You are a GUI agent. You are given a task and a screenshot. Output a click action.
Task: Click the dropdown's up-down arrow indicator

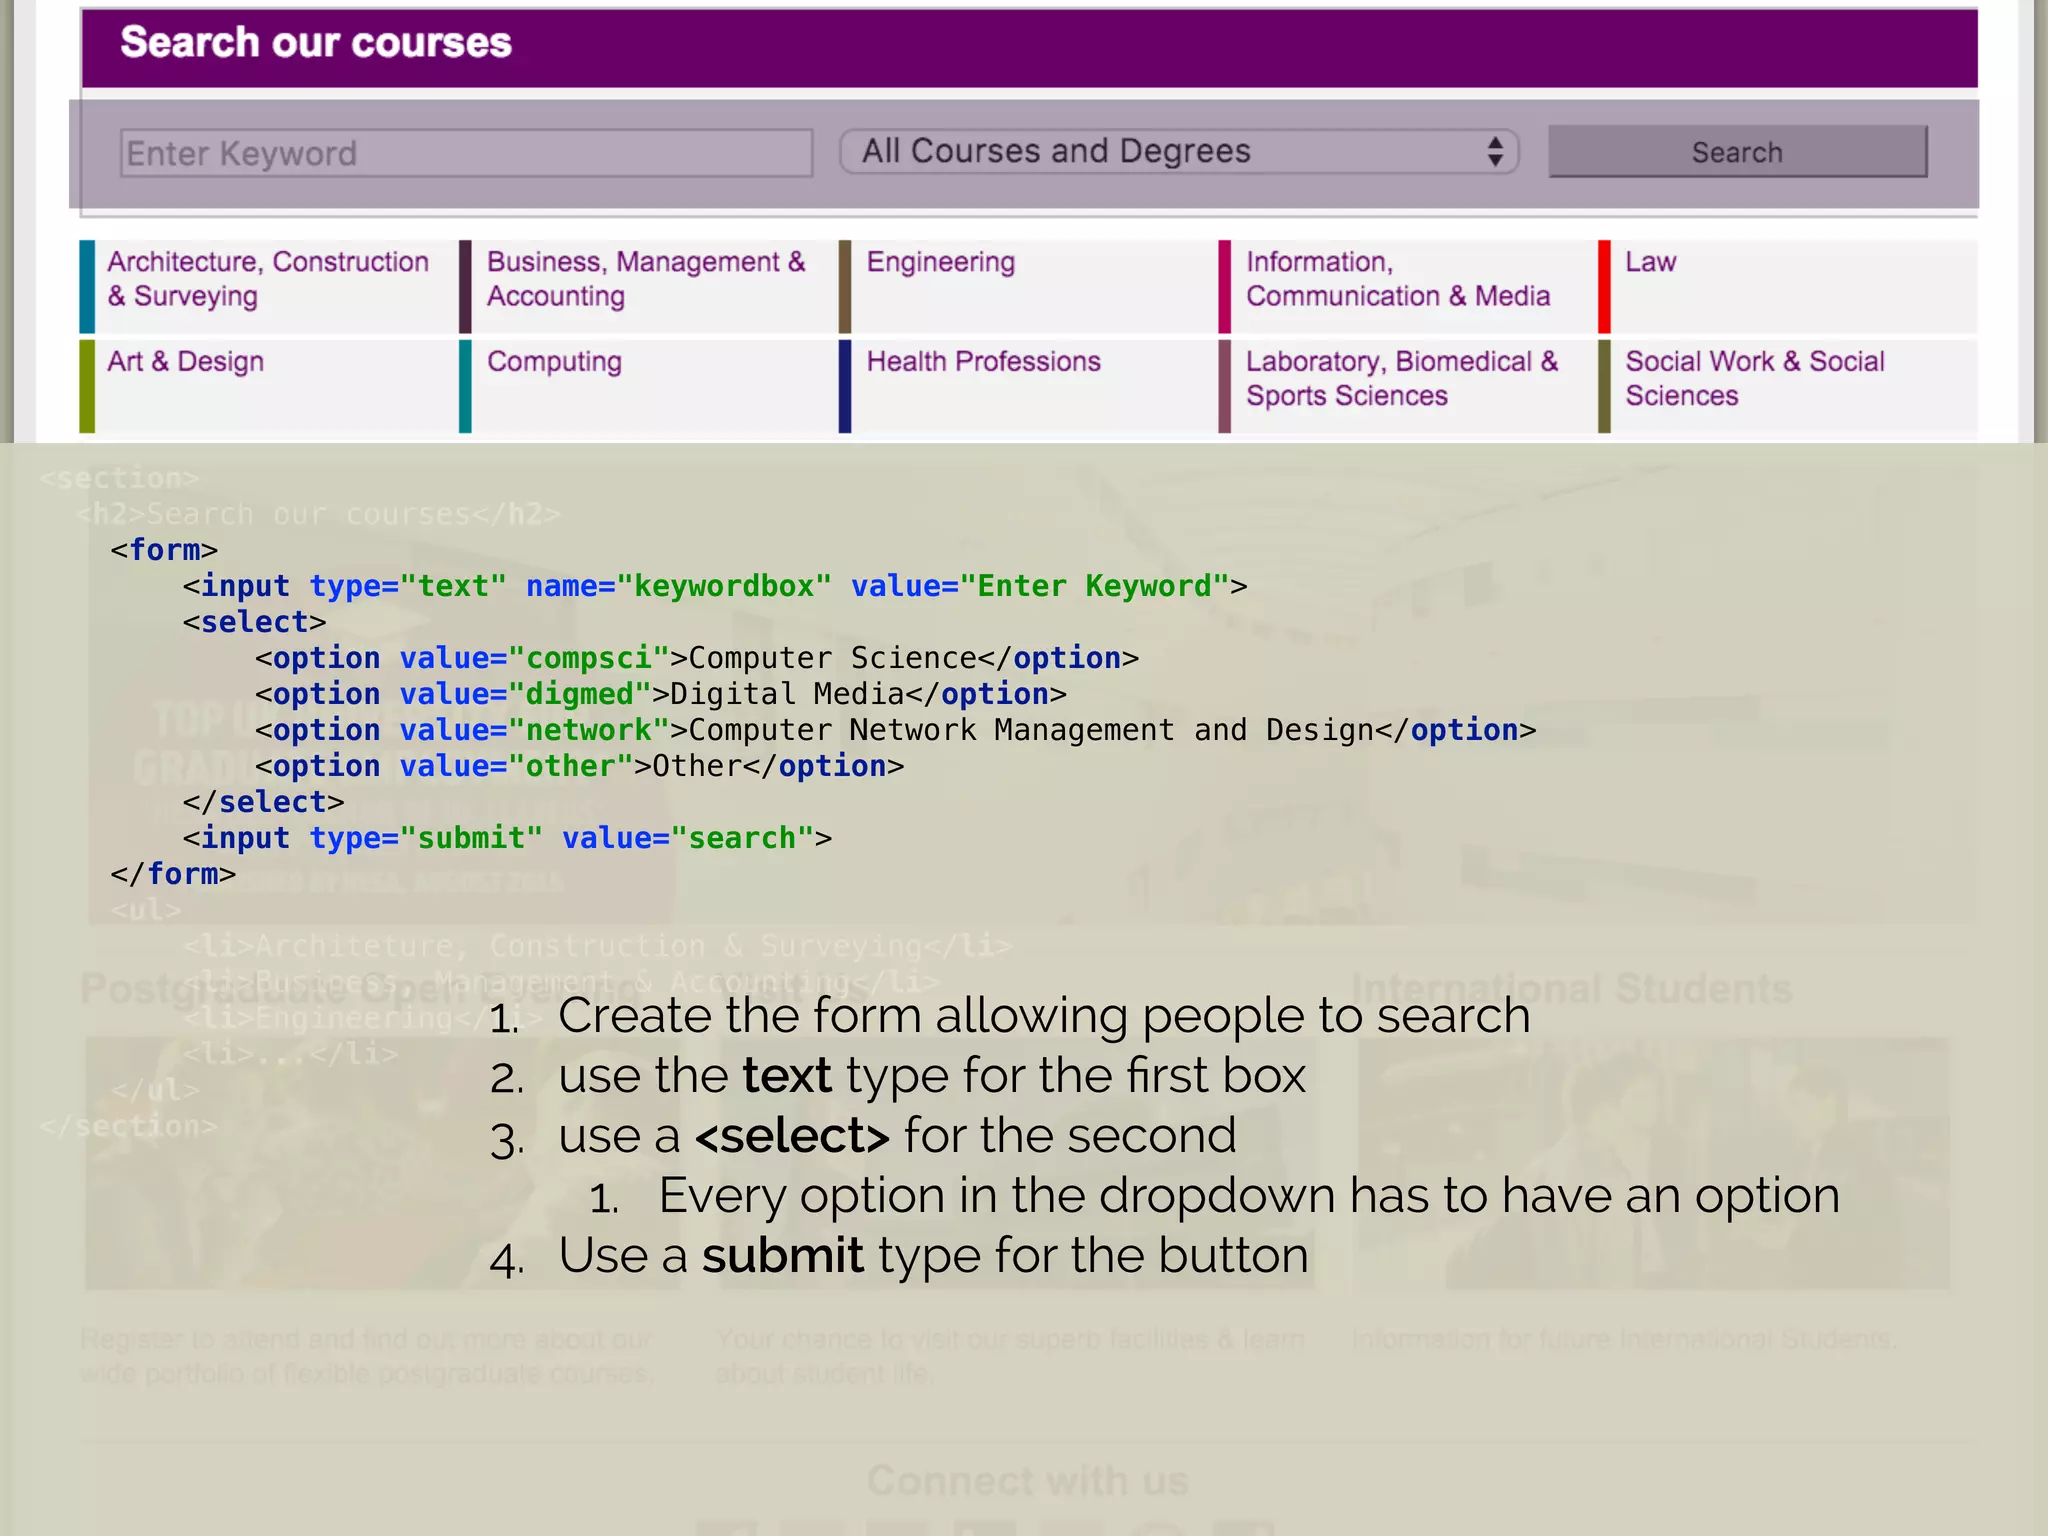1494,152
